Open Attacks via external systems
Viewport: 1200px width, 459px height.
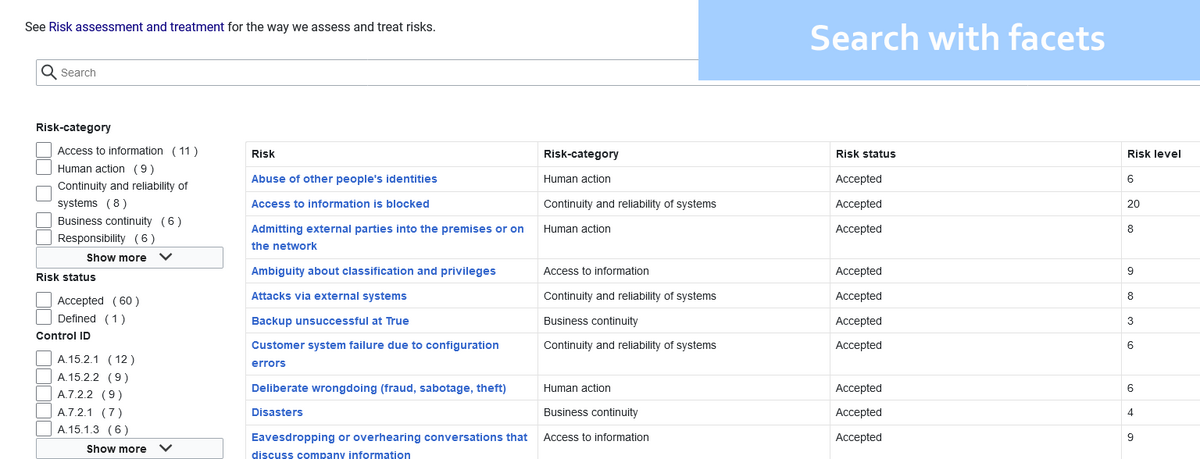click(x=329, y=296)
